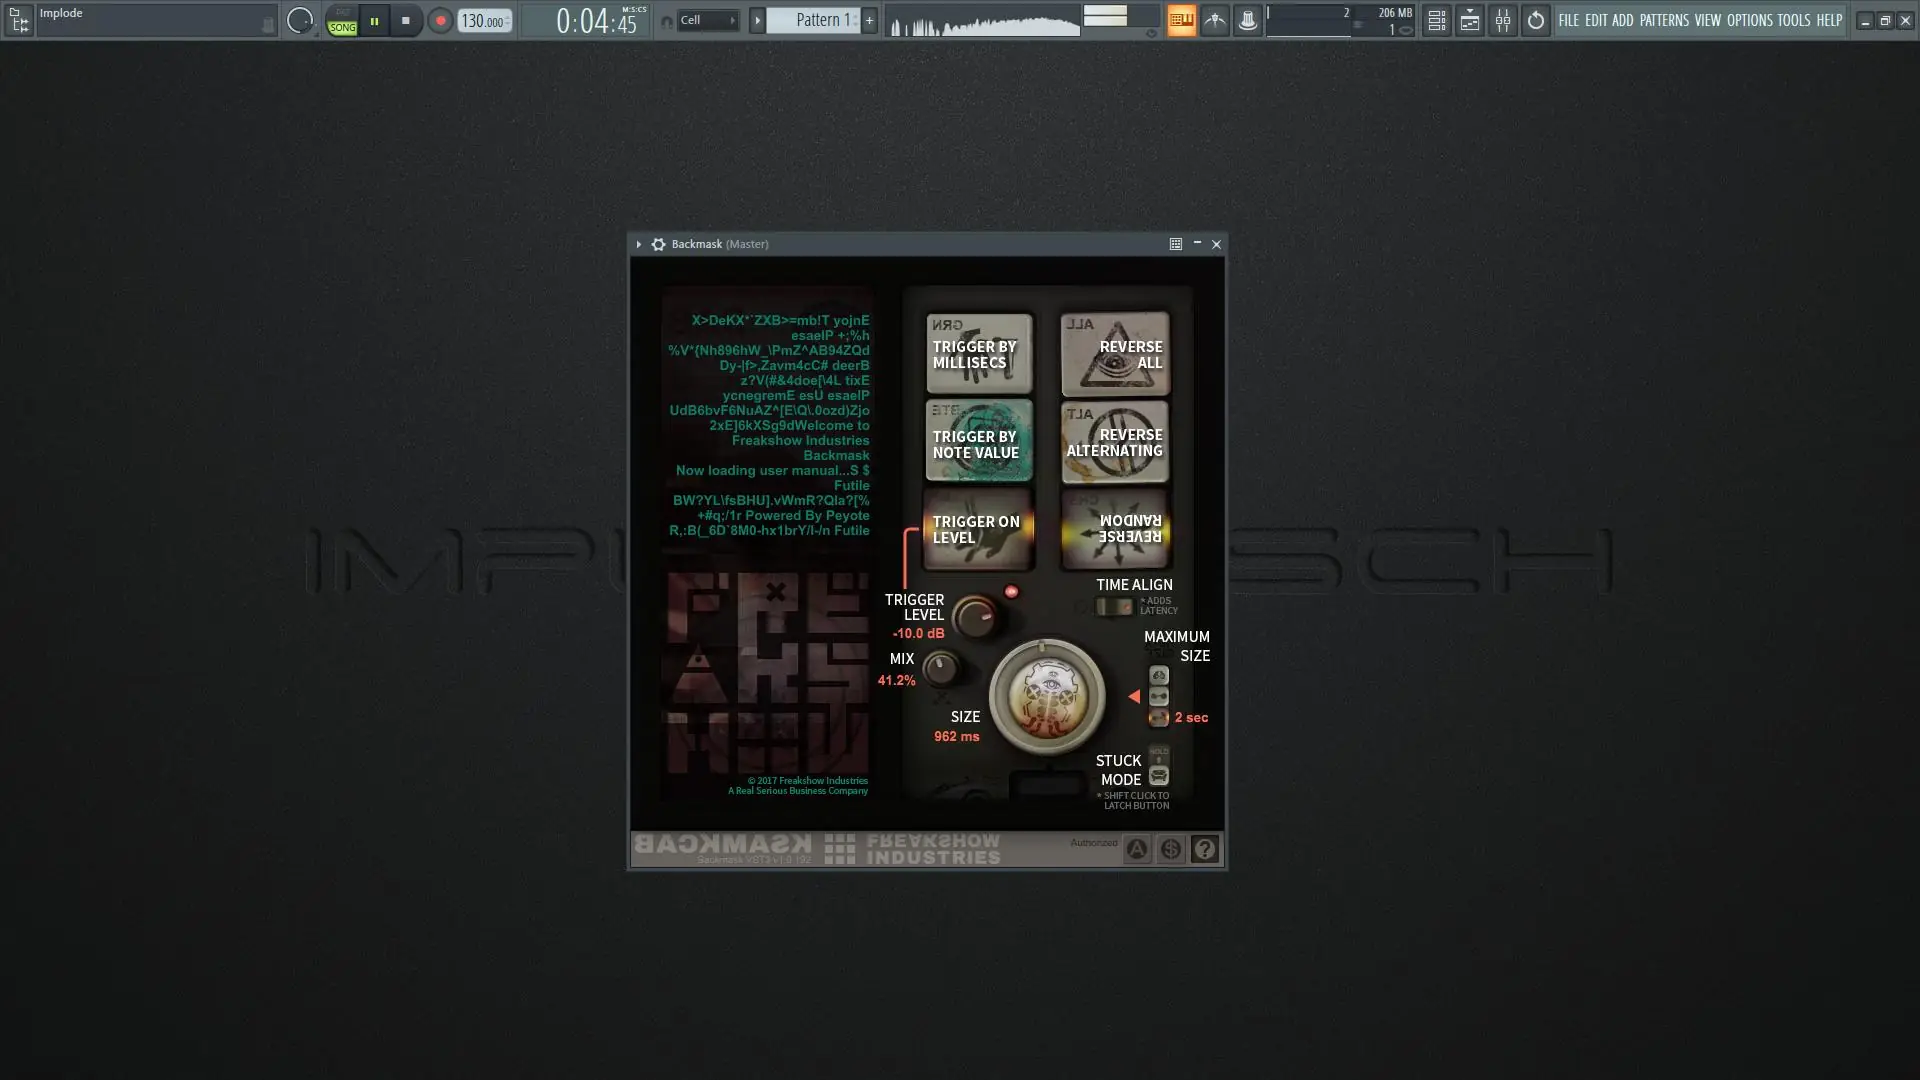Click the highlighted piano roll/typing keyboard icon
The width and height of the screenshot is (1920, 1080).
click(x=1181, y=20)
